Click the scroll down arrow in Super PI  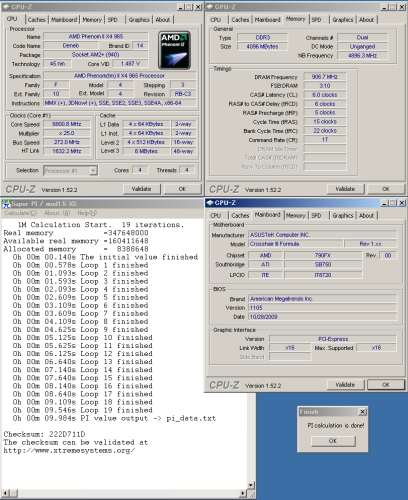(252, 485)
